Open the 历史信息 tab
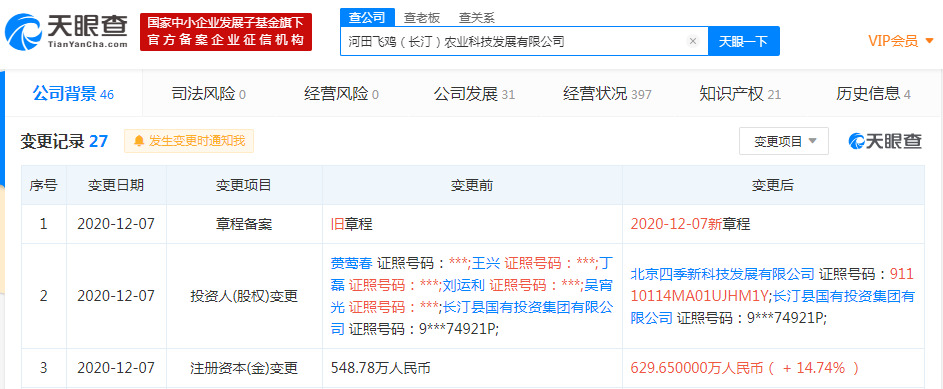 click(873, 94)
